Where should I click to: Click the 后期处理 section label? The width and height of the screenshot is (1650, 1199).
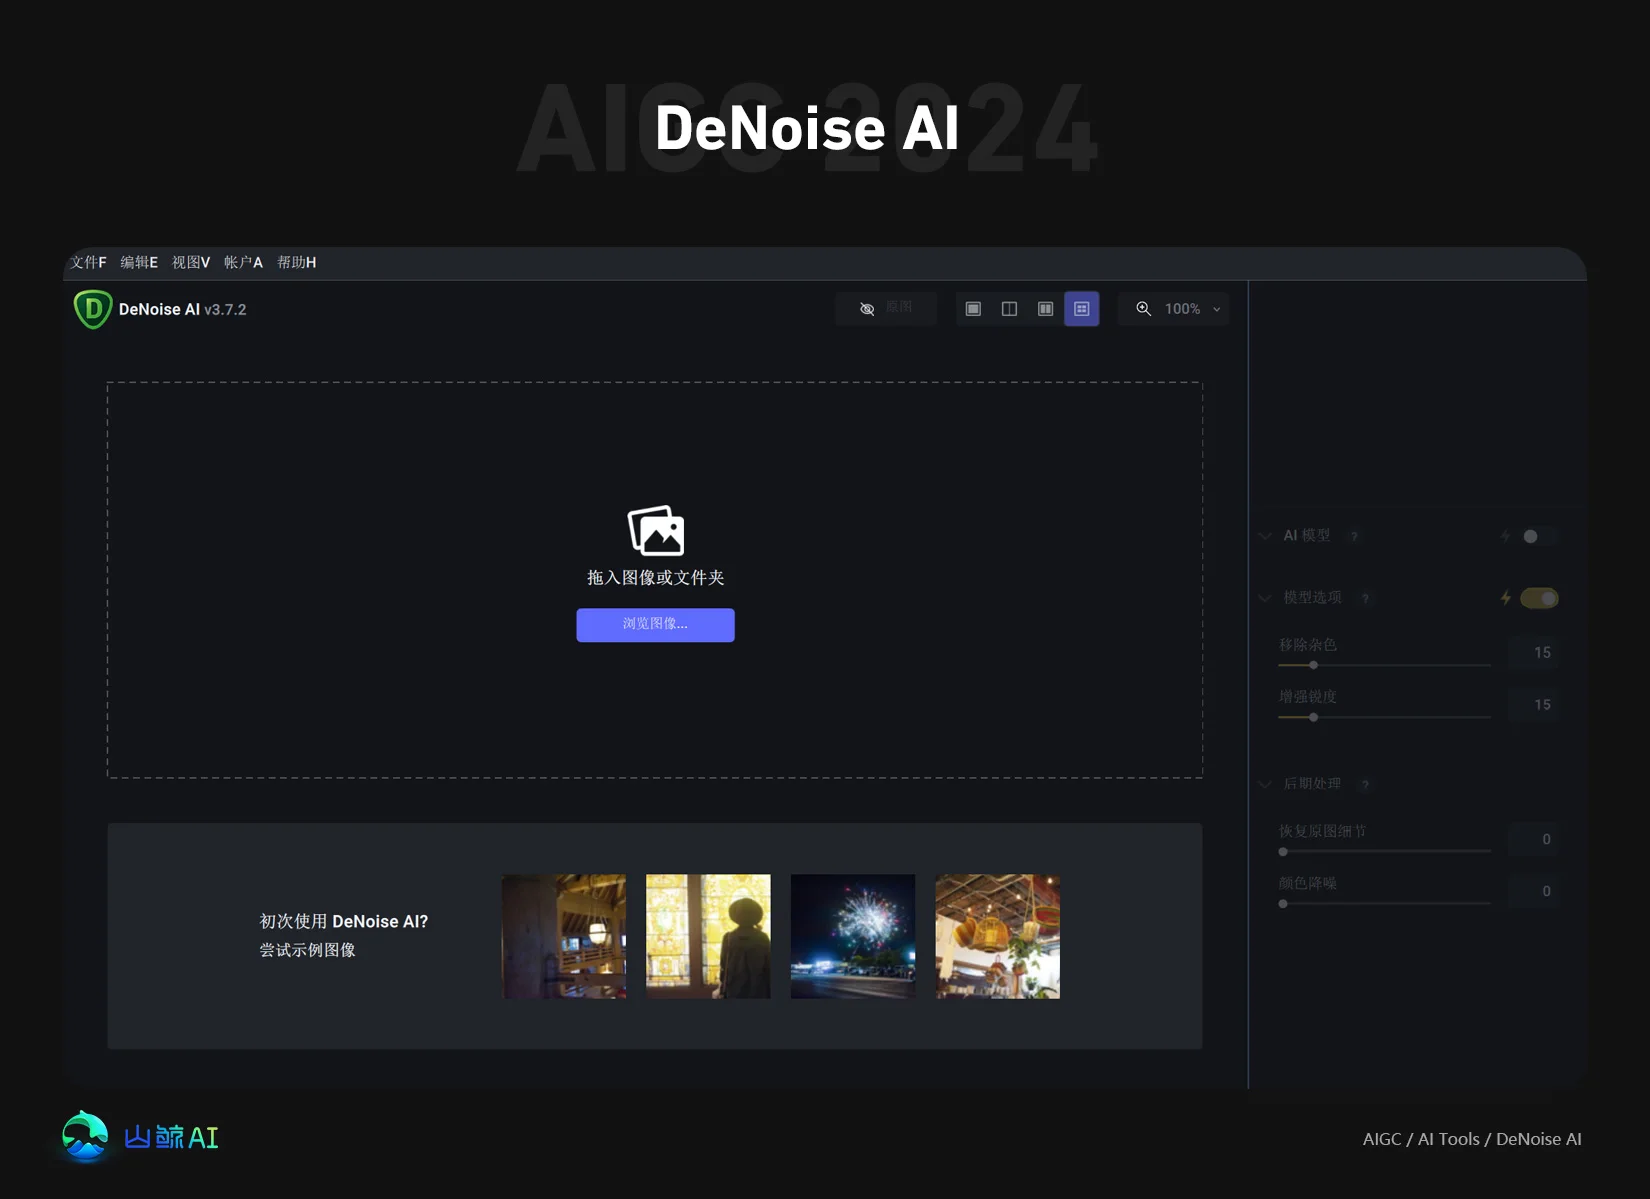click(1312, 784)
